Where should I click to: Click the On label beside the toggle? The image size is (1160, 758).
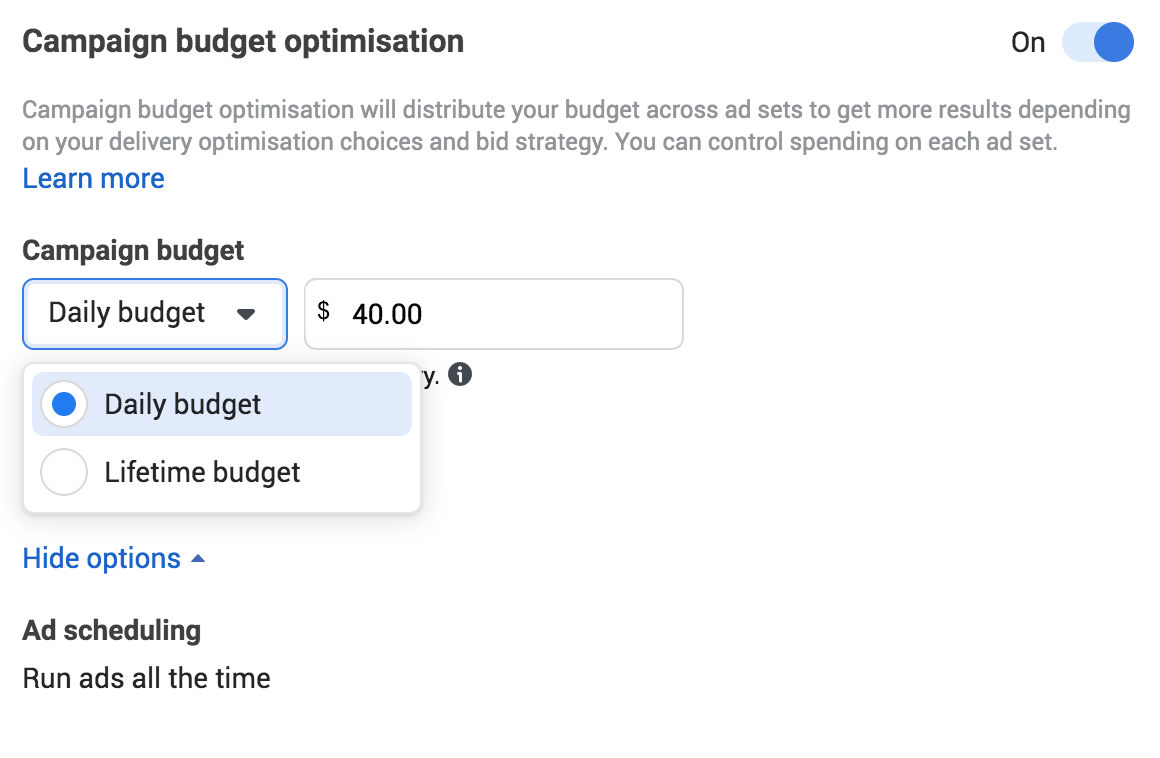point(1028,43)
